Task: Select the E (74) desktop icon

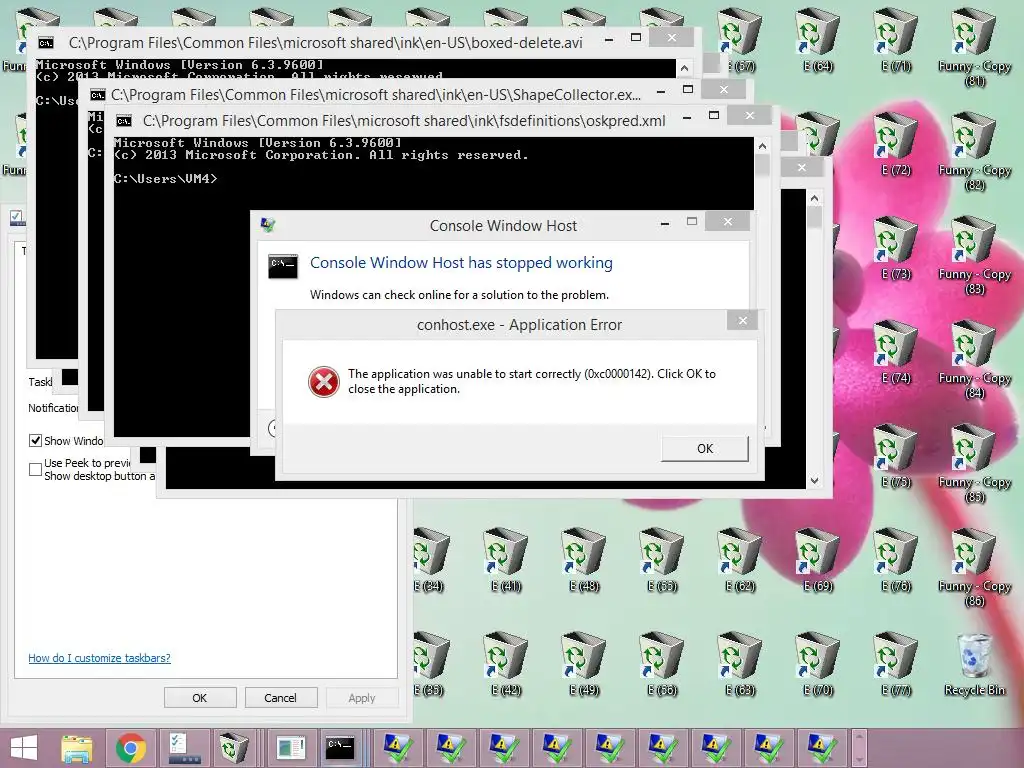Action: (x=896, y=352)
